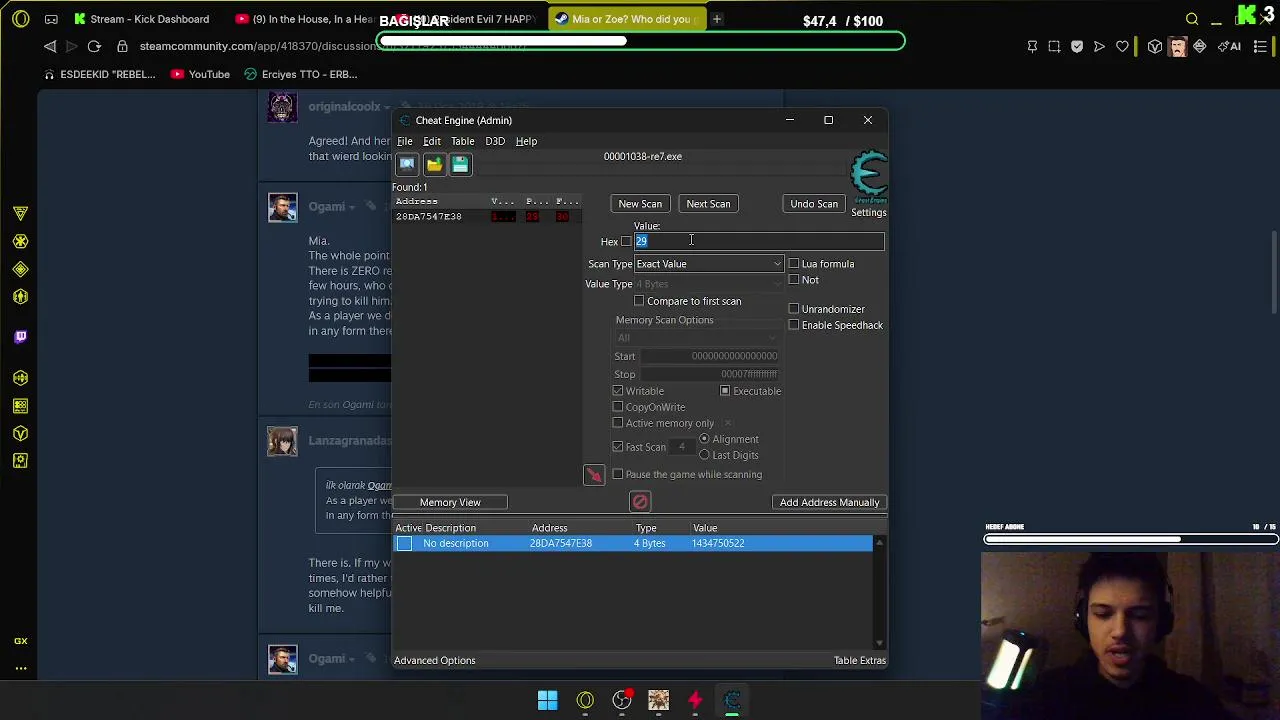This screenshot has width=1280, height=720.
Task: Switch to Cheat Engine taskbar icon
Action: (732, 700)
